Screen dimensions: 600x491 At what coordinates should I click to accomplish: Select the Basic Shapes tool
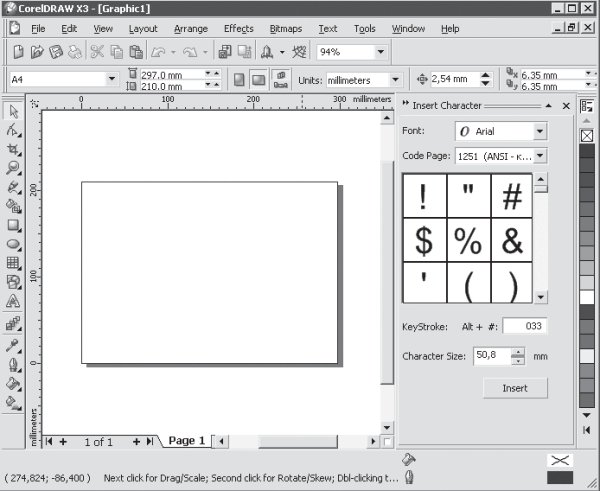pos(13,282)
